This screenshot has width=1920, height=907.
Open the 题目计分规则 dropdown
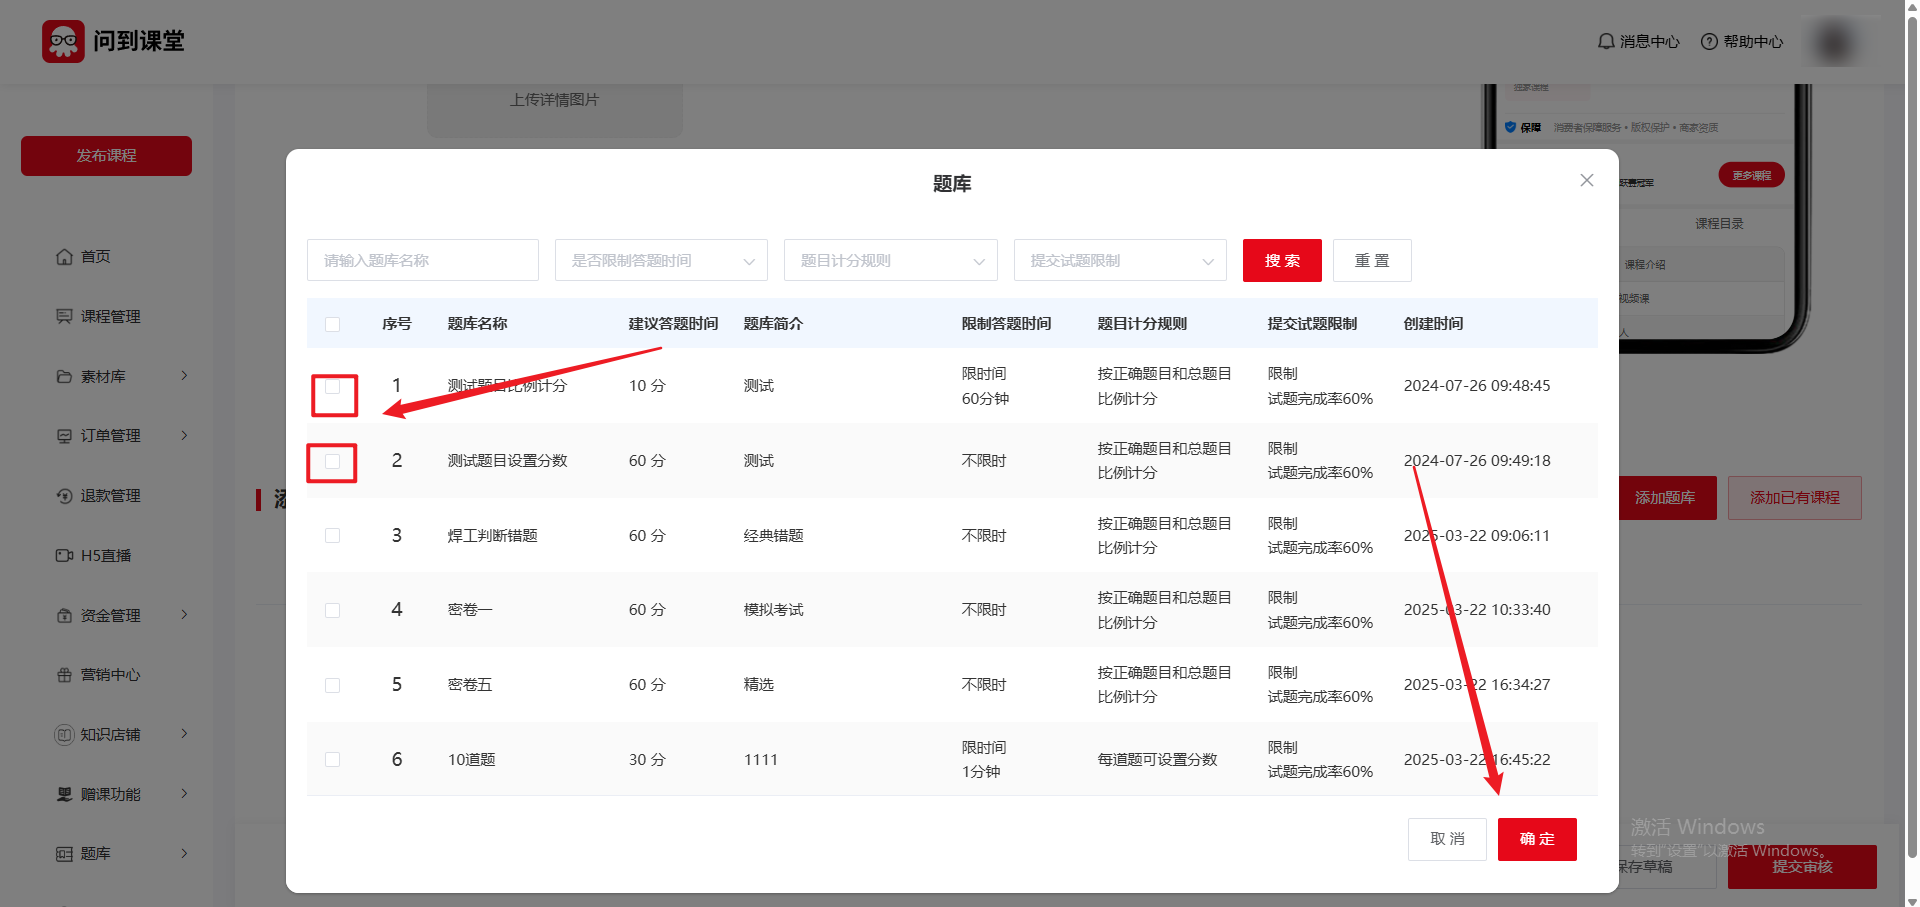pyautogui.click(x=891, y=260)
